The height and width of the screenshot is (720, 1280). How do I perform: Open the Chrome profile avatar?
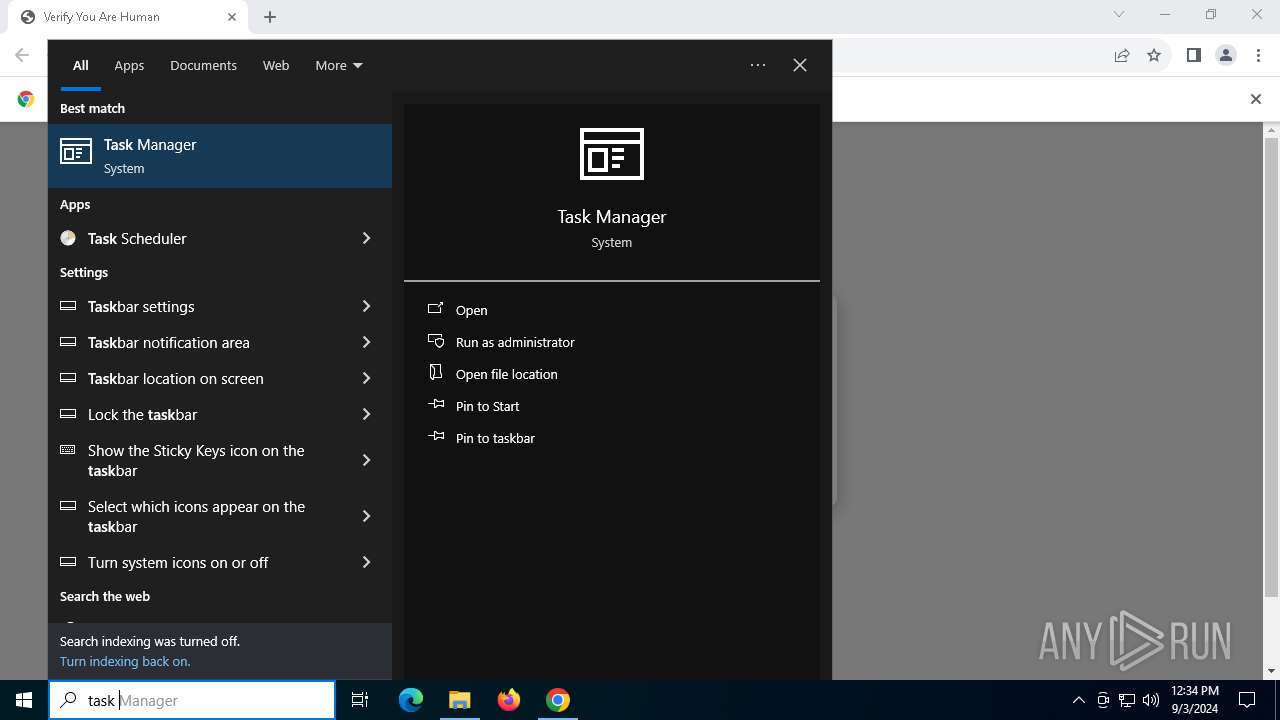[x=1226, y=55]
